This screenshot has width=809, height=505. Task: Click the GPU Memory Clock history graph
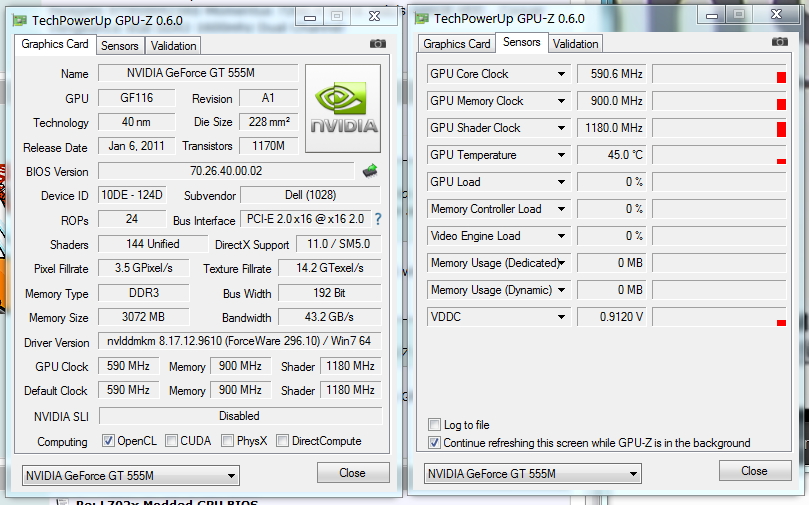[719, 101]
